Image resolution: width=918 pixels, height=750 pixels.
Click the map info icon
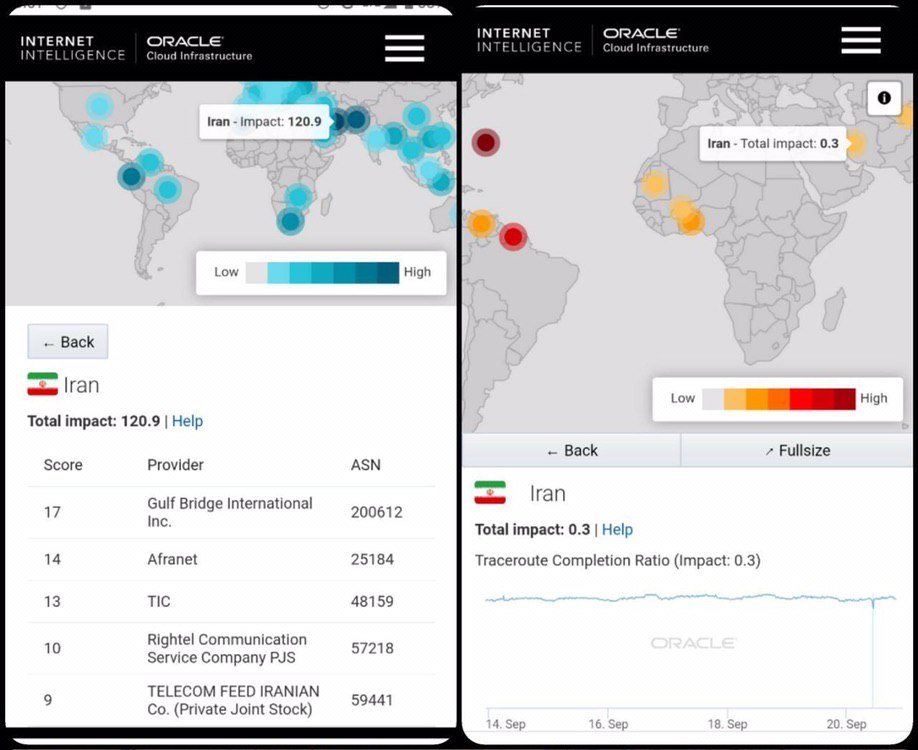coord(883,98)
